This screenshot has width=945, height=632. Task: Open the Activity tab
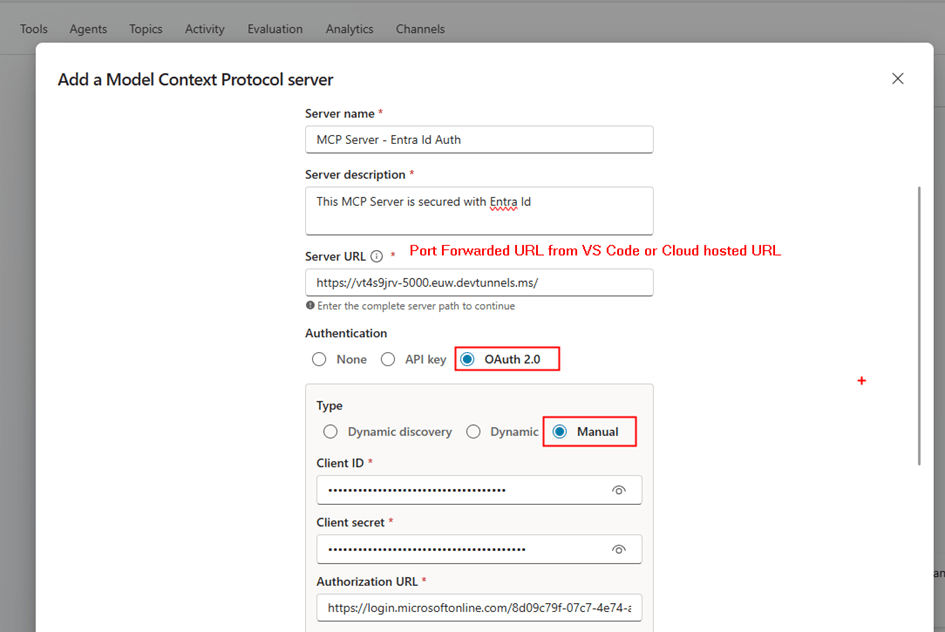[x=205, y=29]
